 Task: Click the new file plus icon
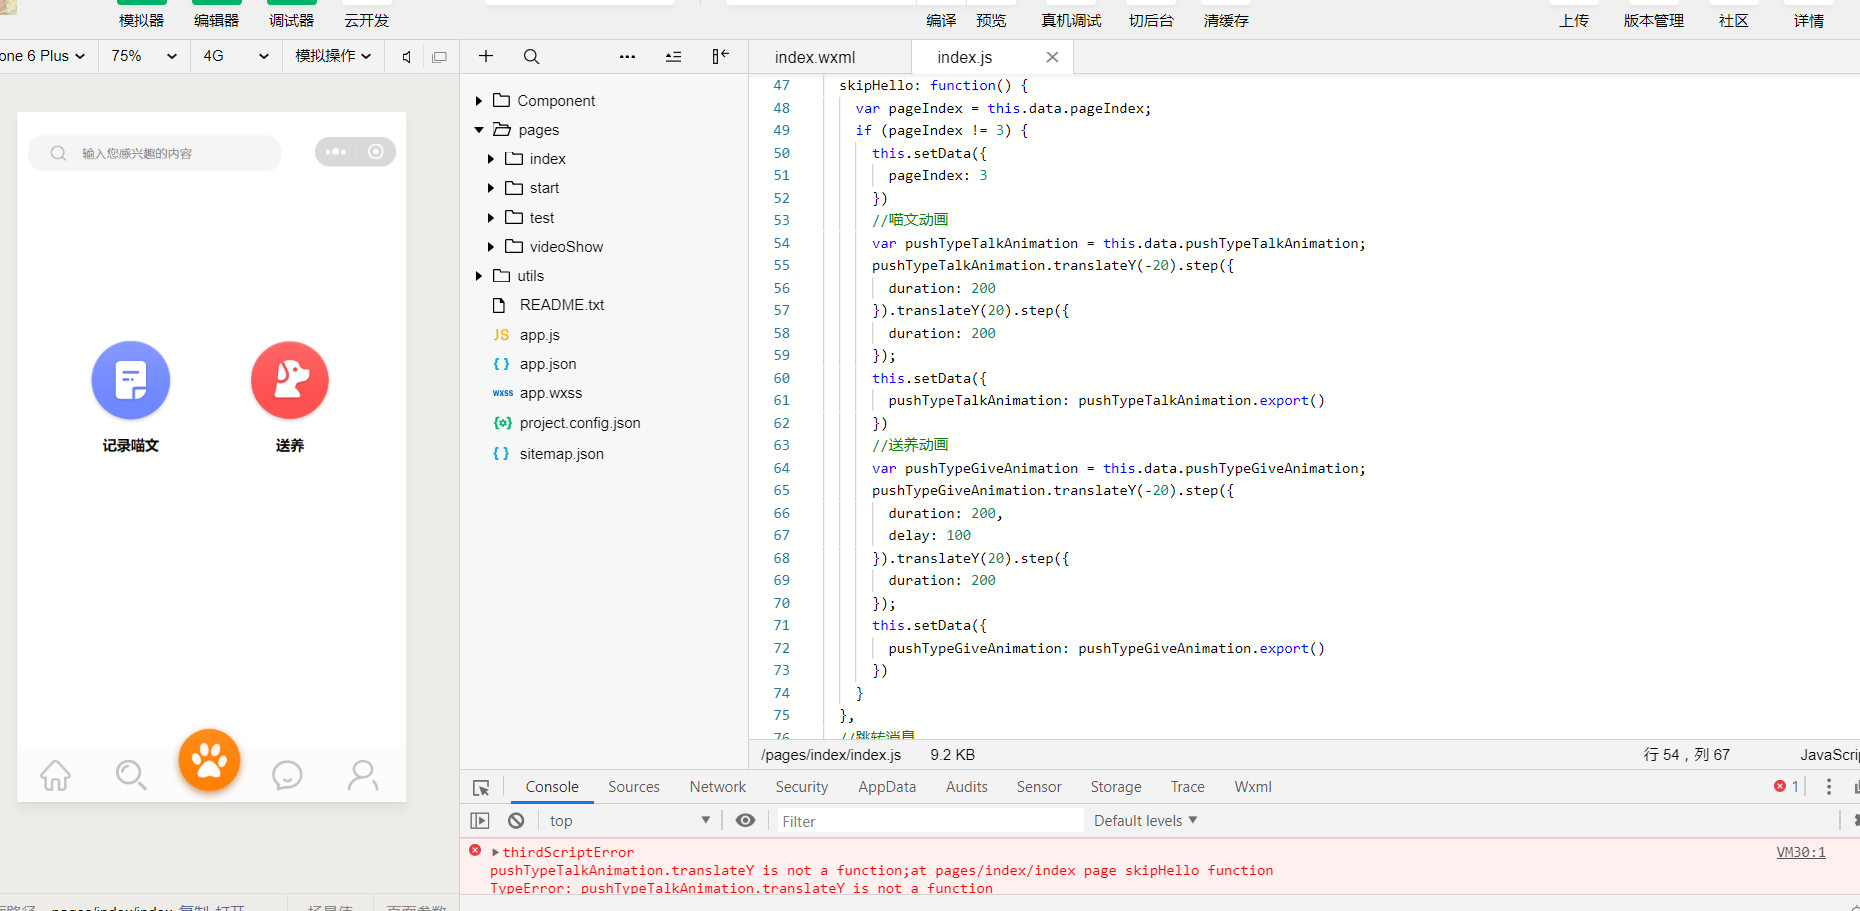(486, 57)
